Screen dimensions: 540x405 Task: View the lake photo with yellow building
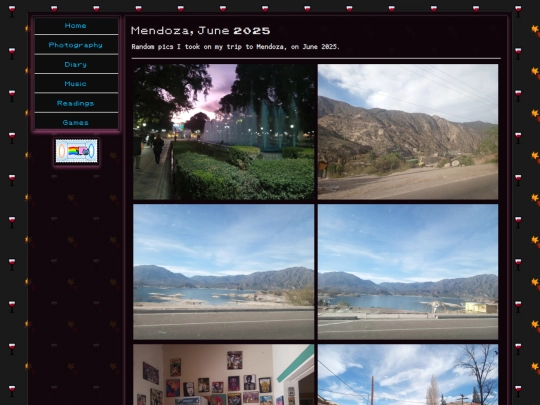click(x=408, y=272)
